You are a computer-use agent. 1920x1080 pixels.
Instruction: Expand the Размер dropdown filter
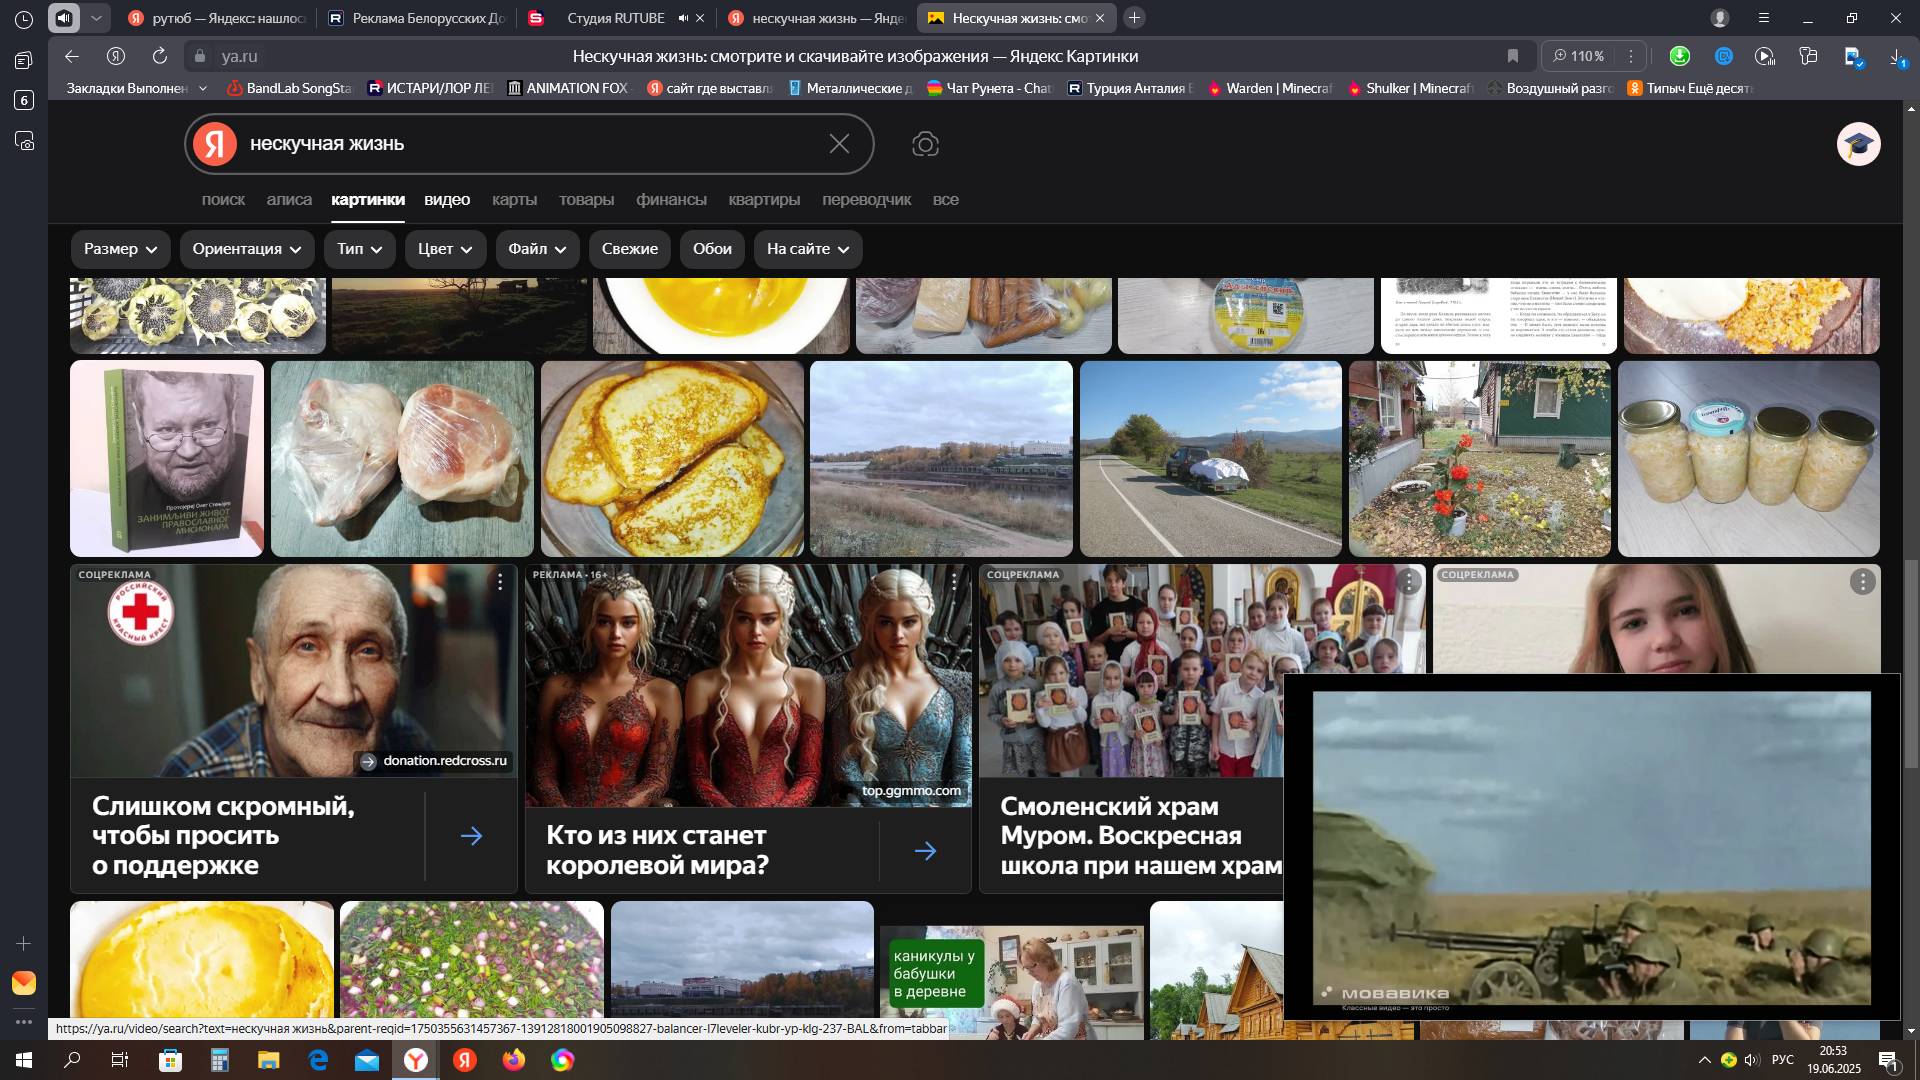(x=120, y=249)
